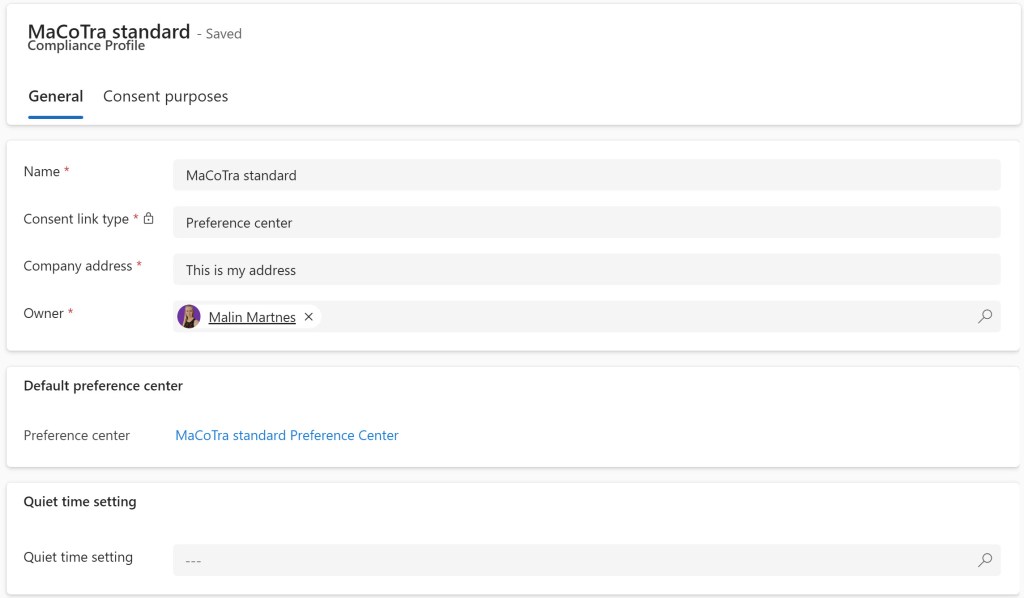
Task: Click the required asterisk next to Name
Action: (69, 167)
